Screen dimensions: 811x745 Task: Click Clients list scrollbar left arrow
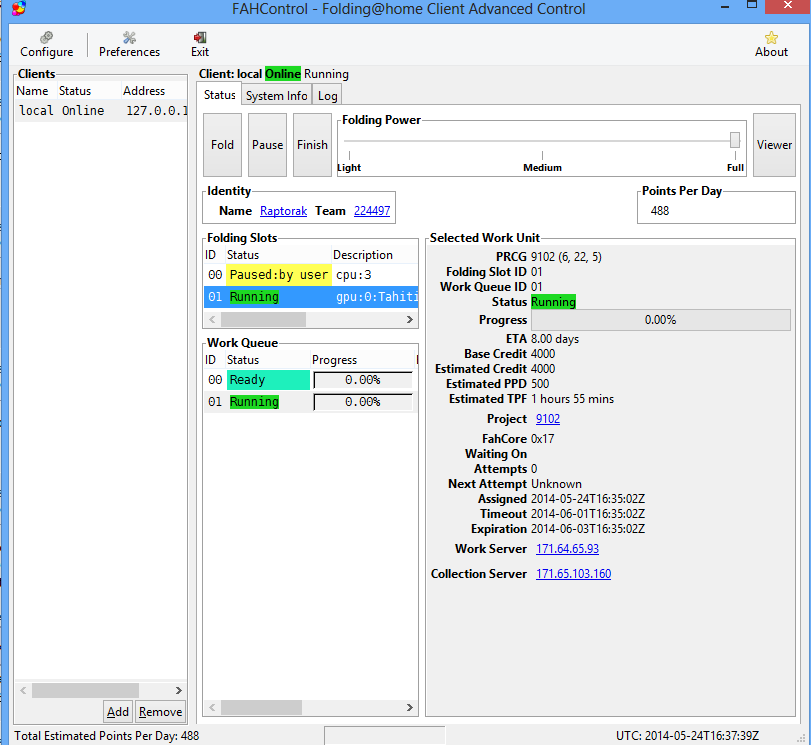pos(23,691)
